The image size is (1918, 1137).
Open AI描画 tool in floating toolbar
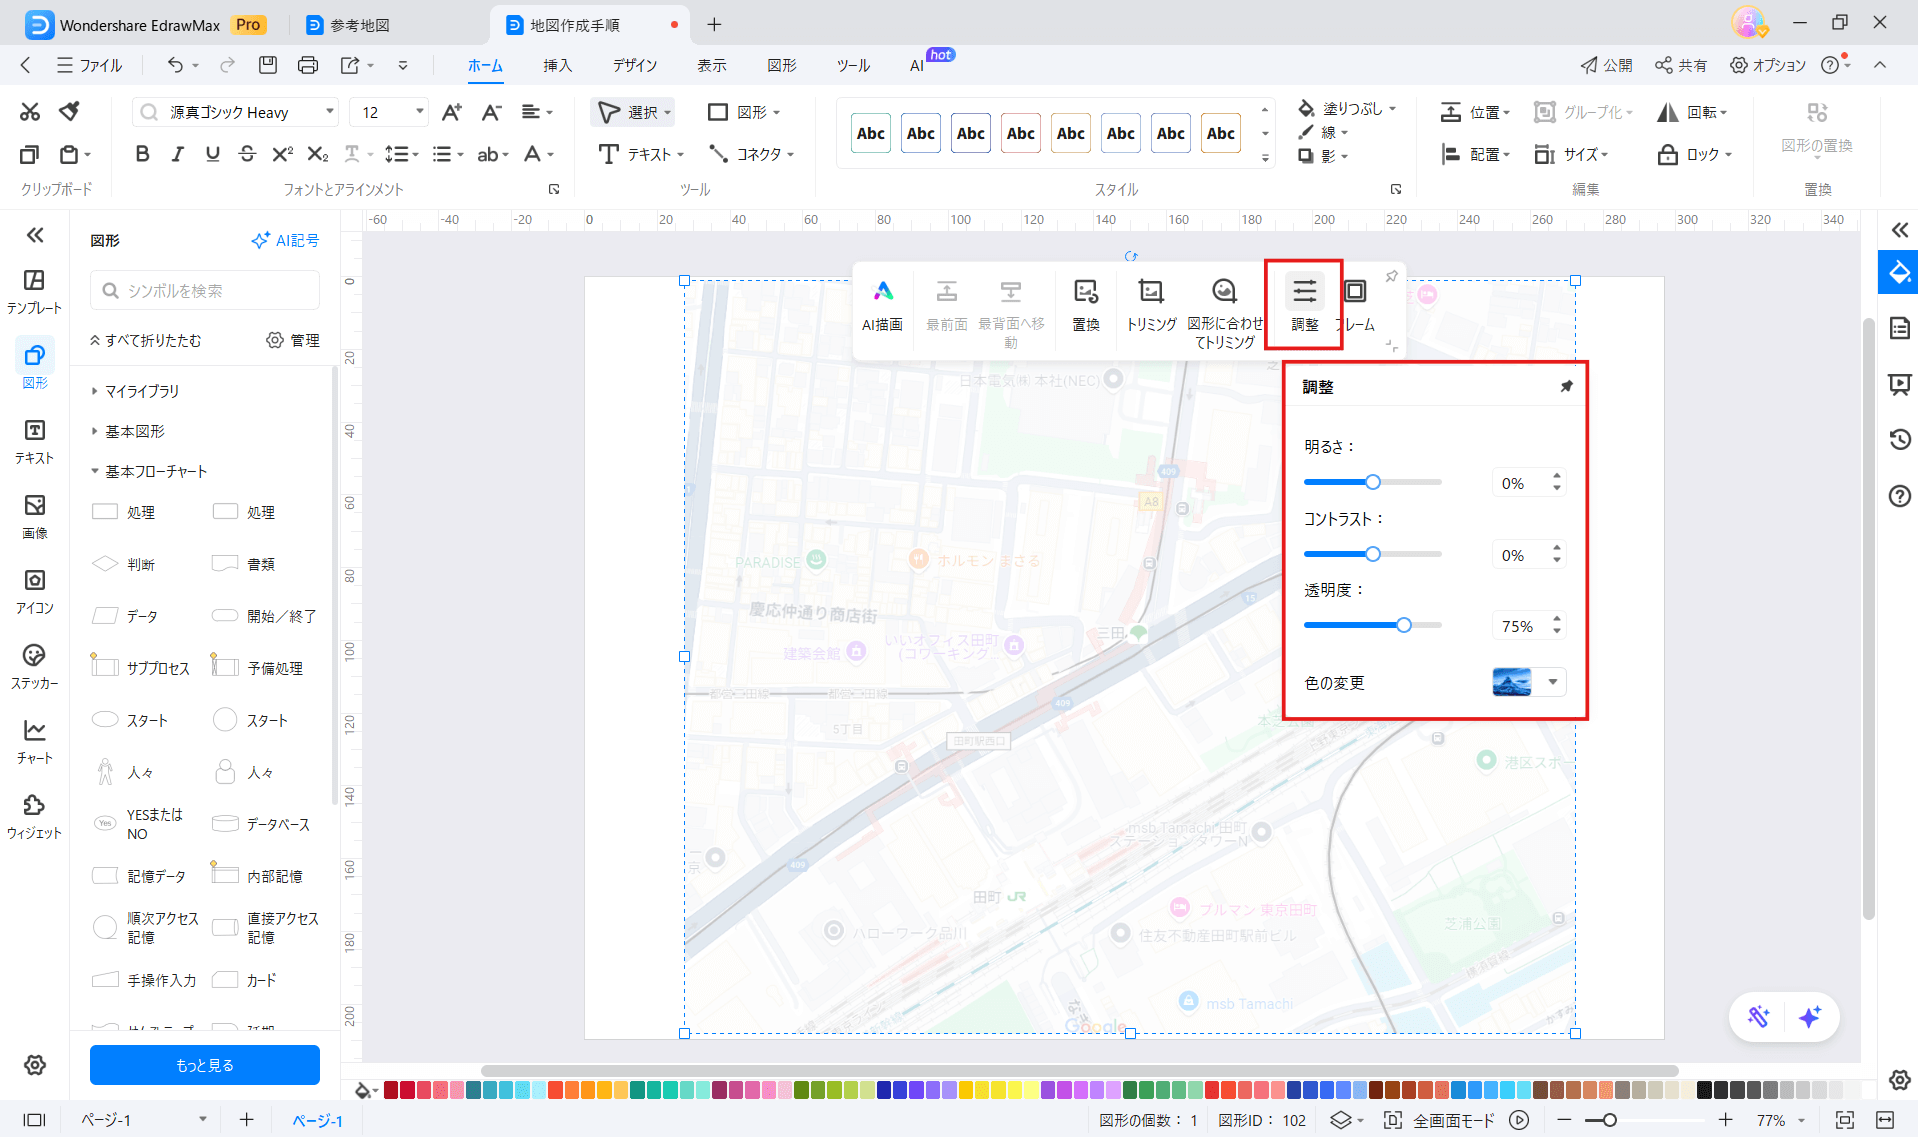pos(882,292)
